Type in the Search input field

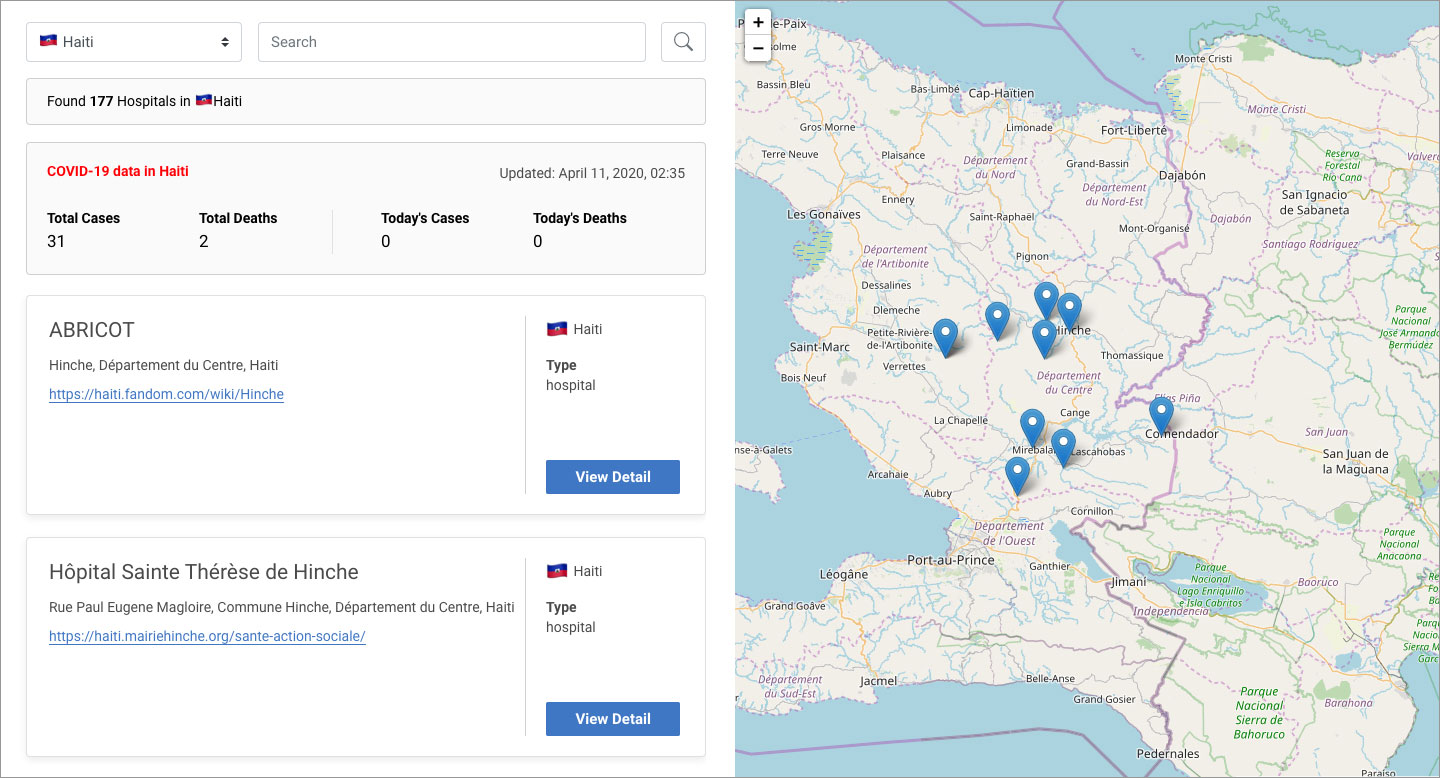click(451, 42)
